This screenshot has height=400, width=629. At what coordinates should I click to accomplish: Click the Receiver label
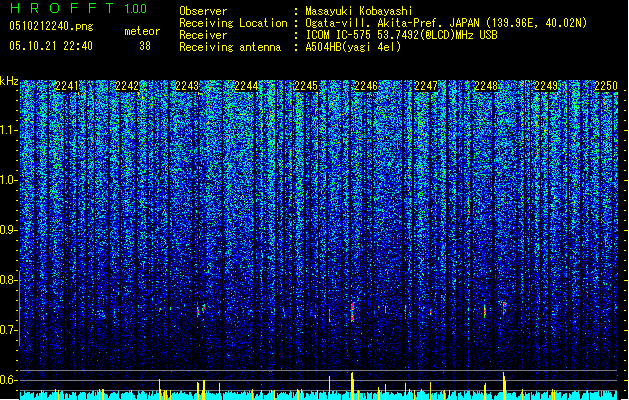click(x=203, y=35)
